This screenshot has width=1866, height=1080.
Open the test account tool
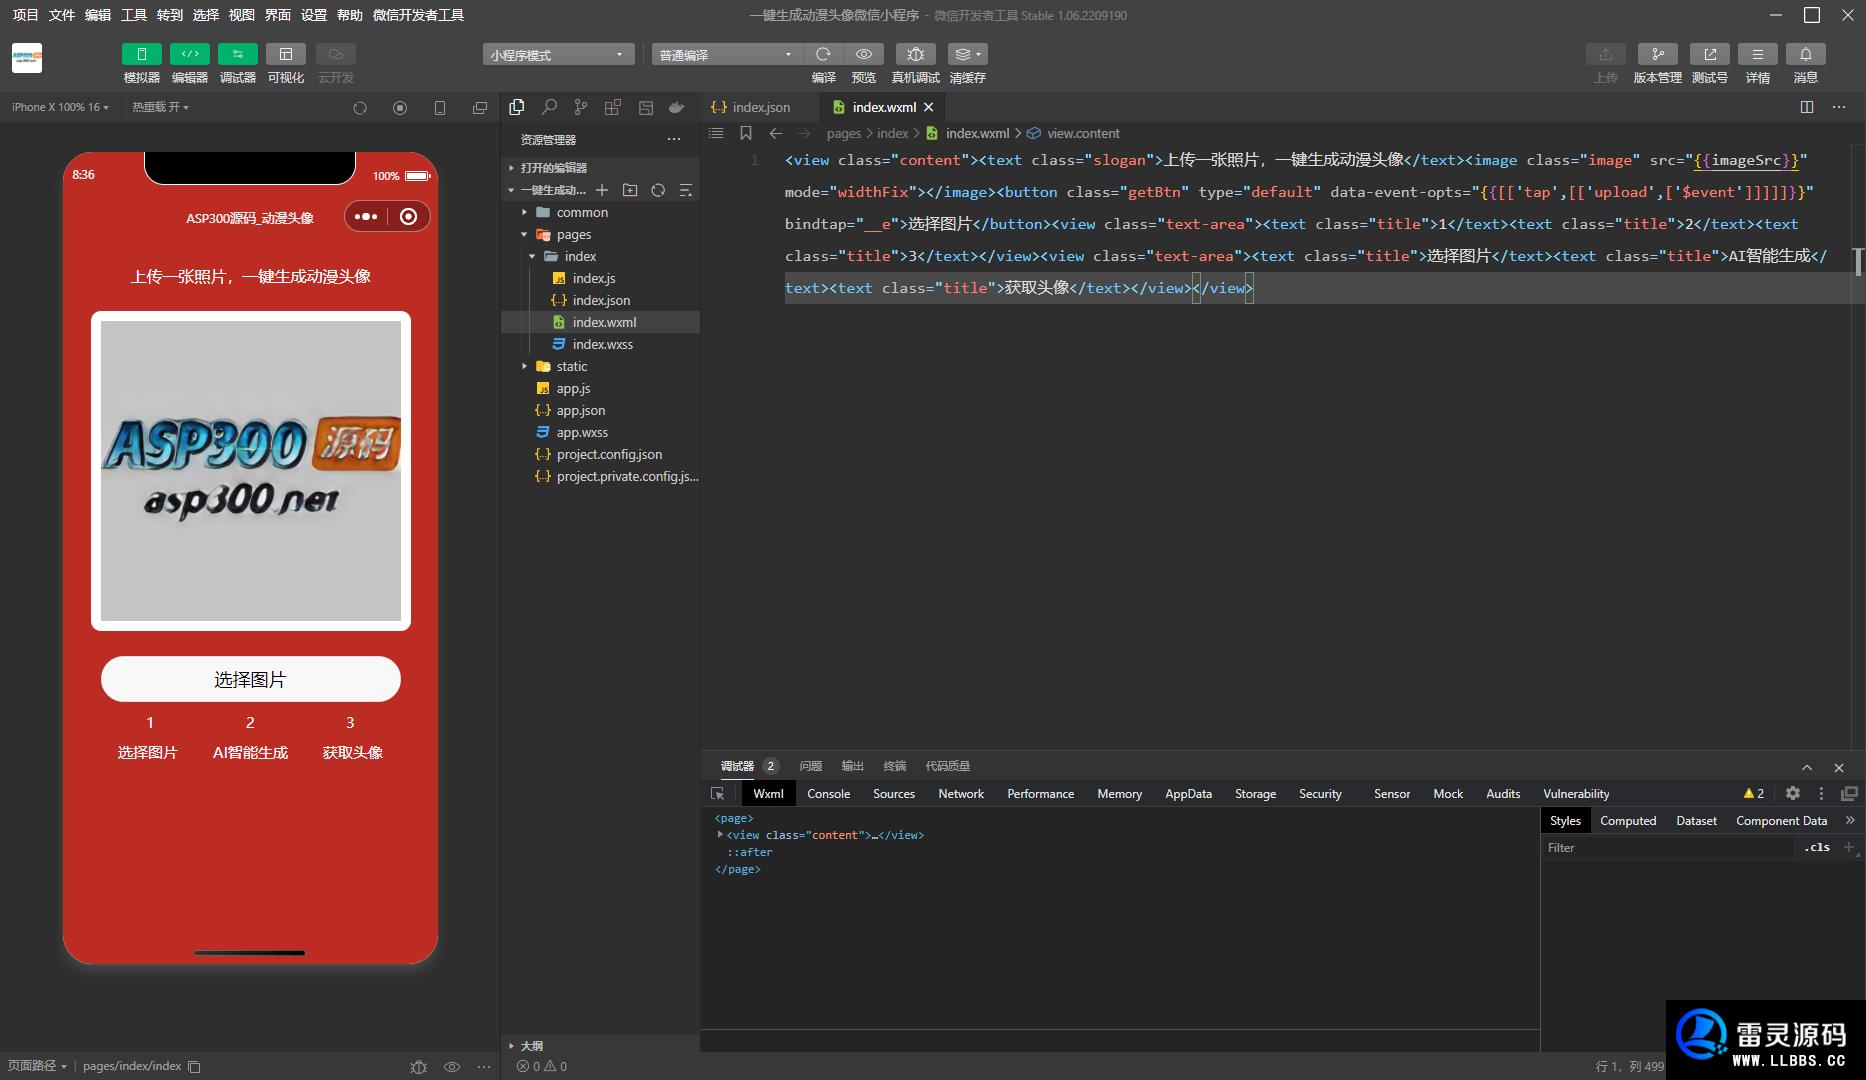(x=1709, y=54)
